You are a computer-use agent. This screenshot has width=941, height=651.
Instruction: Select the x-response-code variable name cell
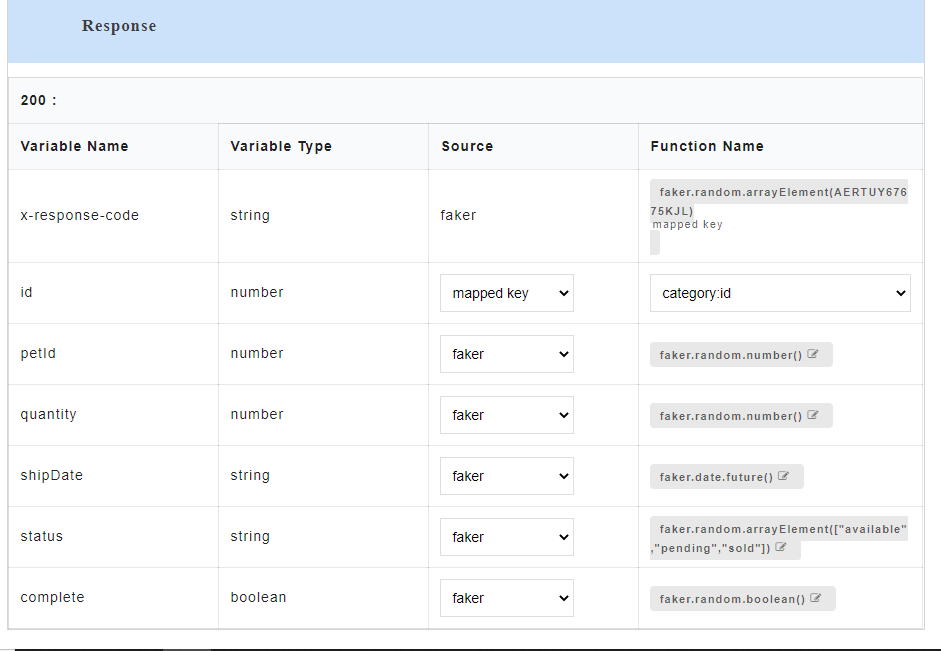click(80, 215)
